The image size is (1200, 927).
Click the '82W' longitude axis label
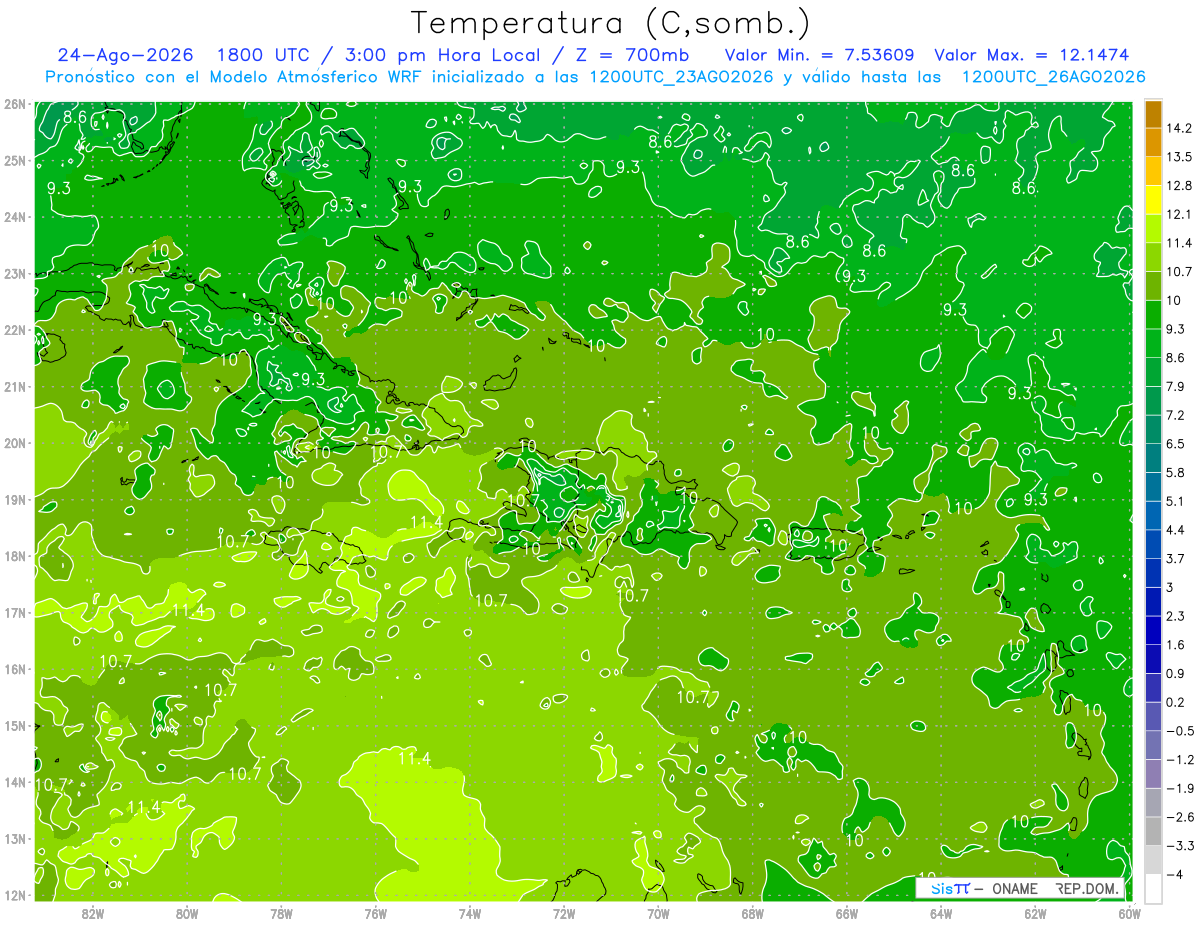92,913
